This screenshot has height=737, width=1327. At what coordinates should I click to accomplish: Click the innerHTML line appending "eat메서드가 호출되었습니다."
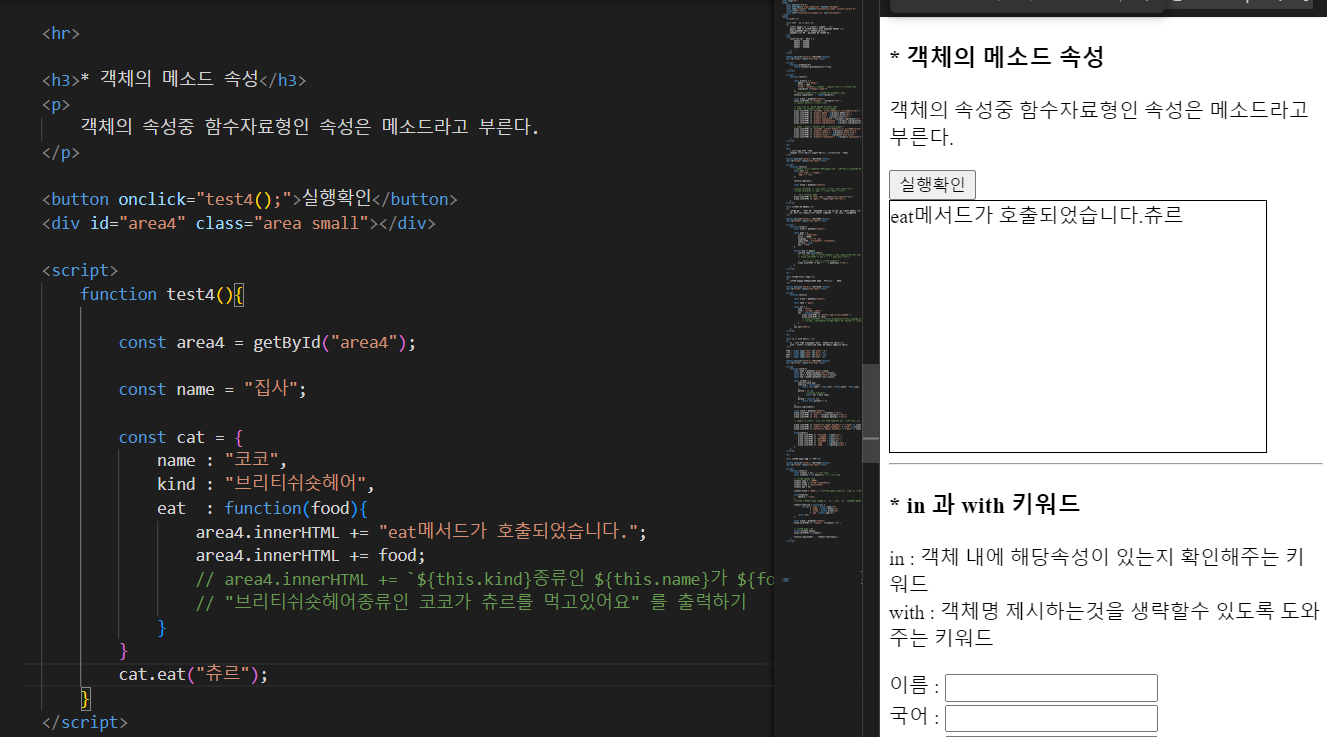pos(421,532)
